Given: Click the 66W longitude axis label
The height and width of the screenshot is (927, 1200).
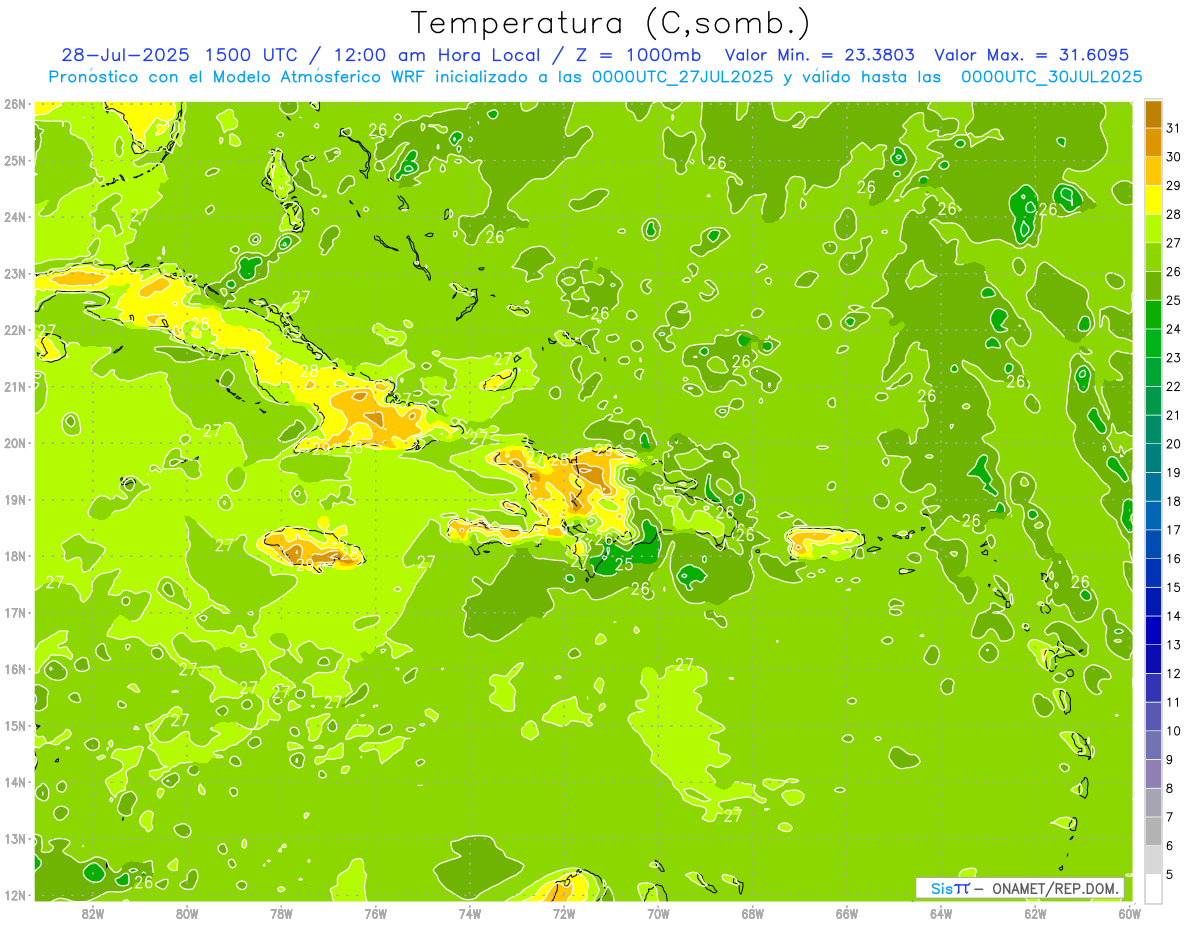Looking at the screenshot, I should point(847,913).
